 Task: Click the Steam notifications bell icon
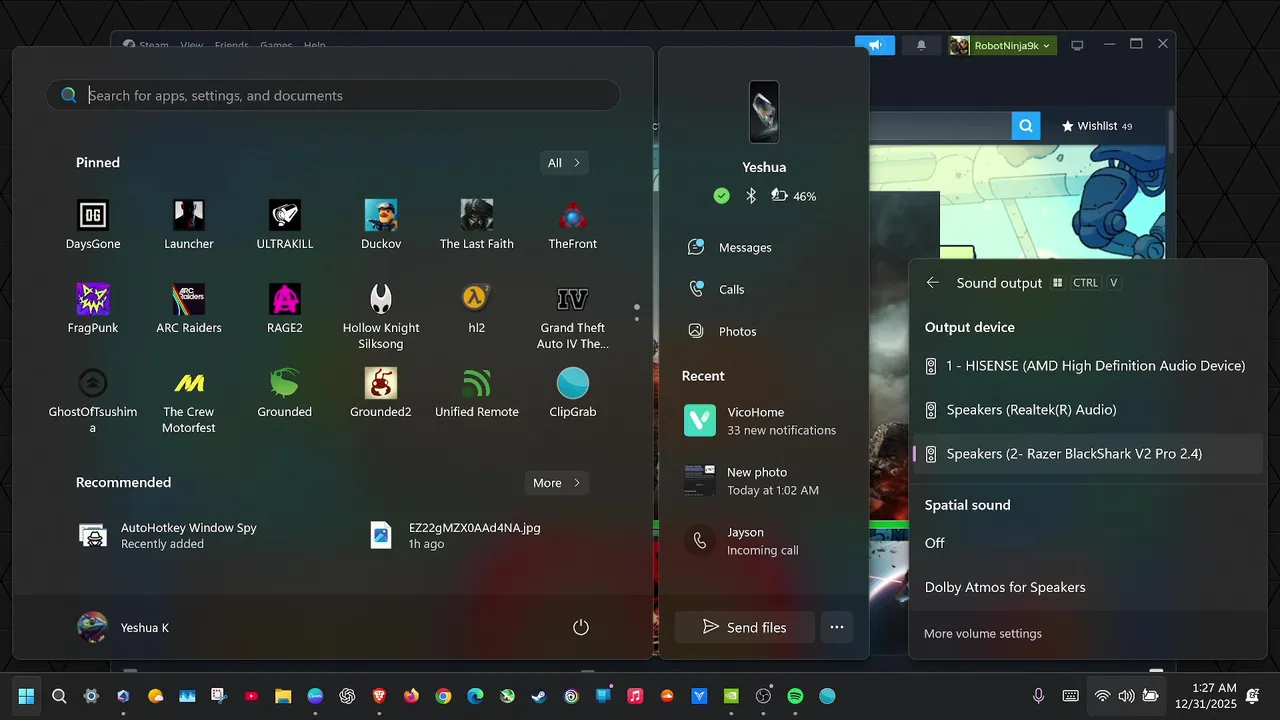921,45
